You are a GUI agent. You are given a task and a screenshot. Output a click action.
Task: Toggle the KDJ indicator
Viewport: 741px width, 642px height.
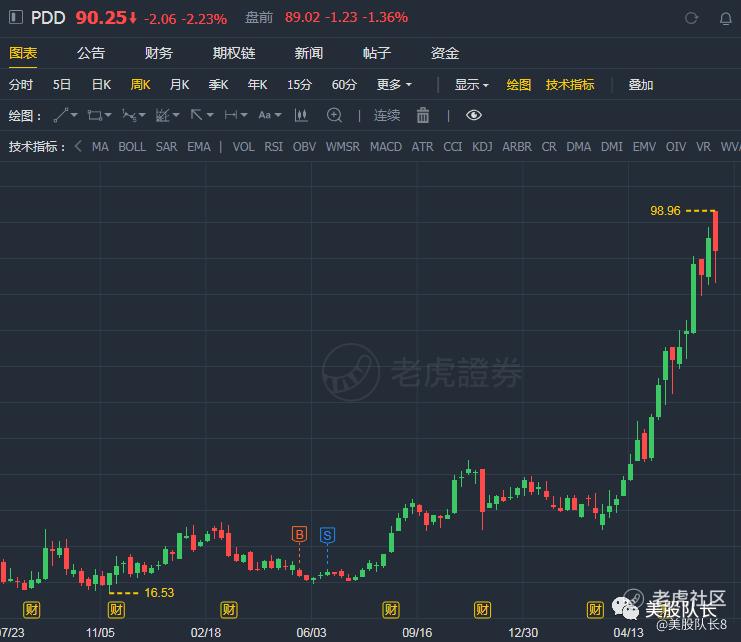pyautogui.click(x=482, y=147)
